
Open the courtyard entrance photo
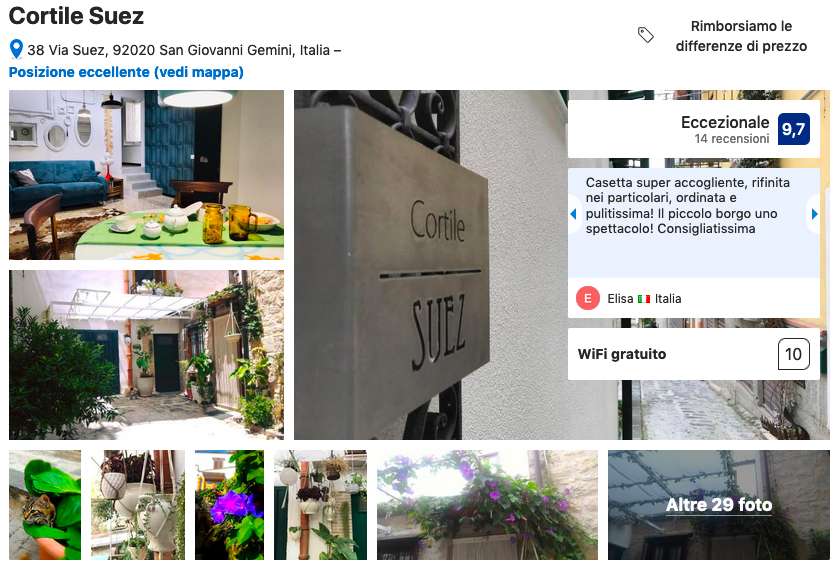pyautogui.click(x=146, y=355)
